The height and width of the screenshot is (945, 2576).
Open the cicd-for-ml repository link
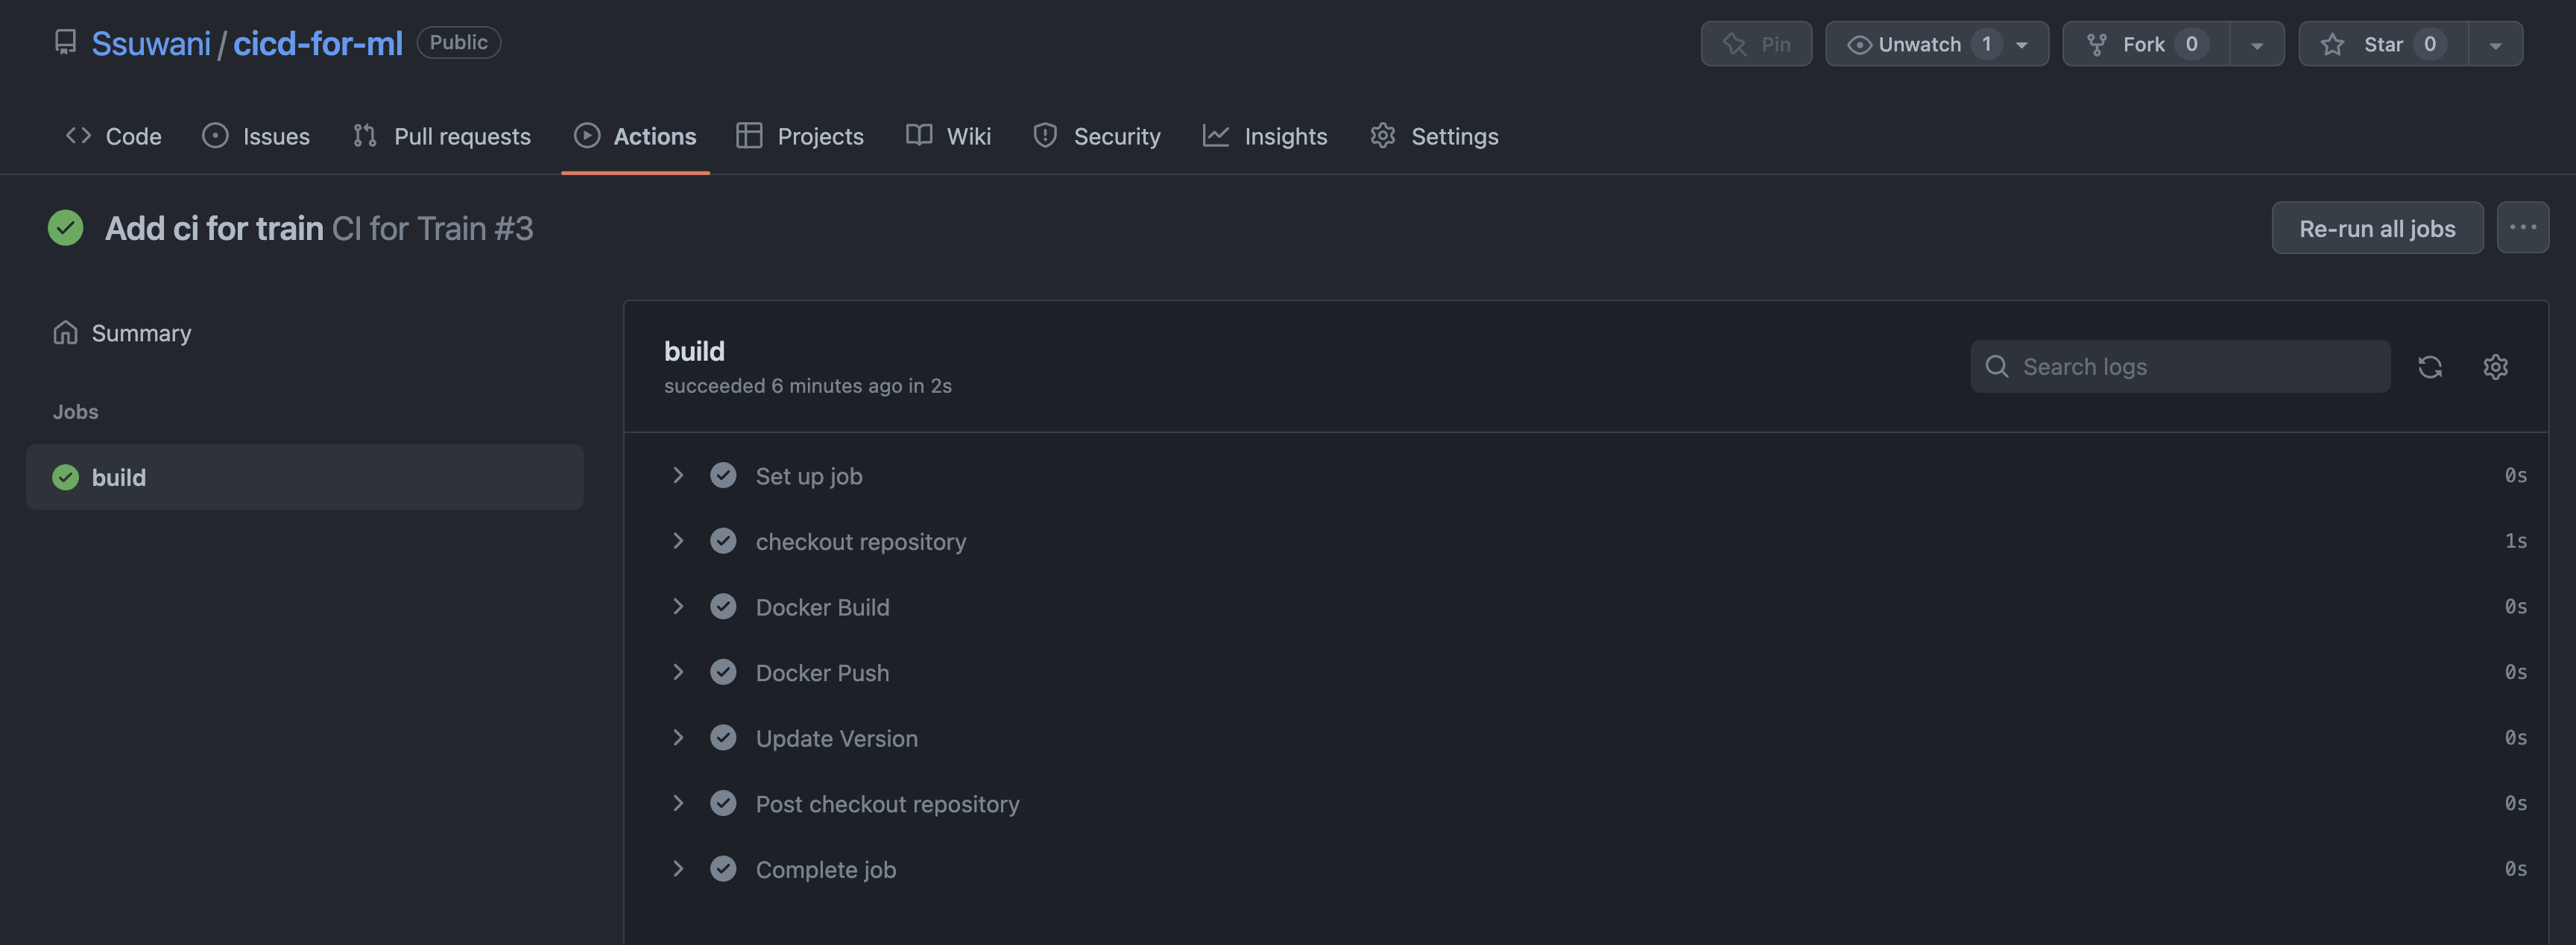click(x=318, y=43)
